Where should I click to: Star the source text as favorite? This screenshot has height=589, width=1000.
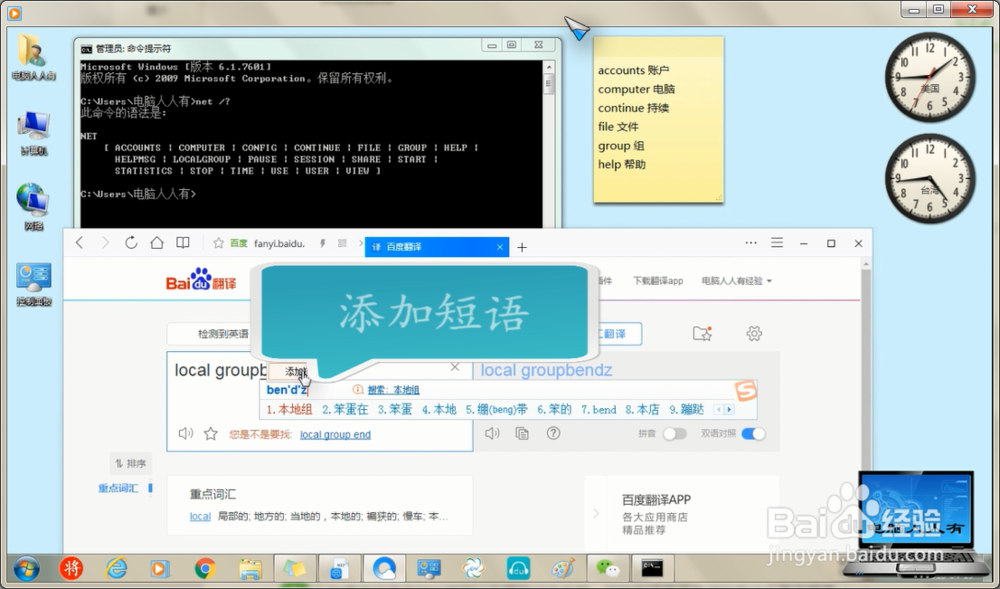[x=210, y=433]
